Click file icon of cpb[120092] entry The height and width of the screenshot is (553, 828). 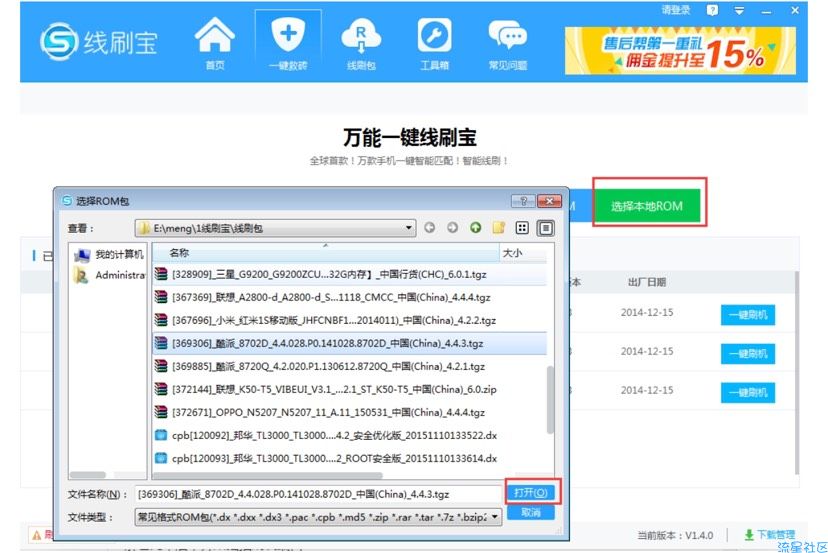click(161, 435)
